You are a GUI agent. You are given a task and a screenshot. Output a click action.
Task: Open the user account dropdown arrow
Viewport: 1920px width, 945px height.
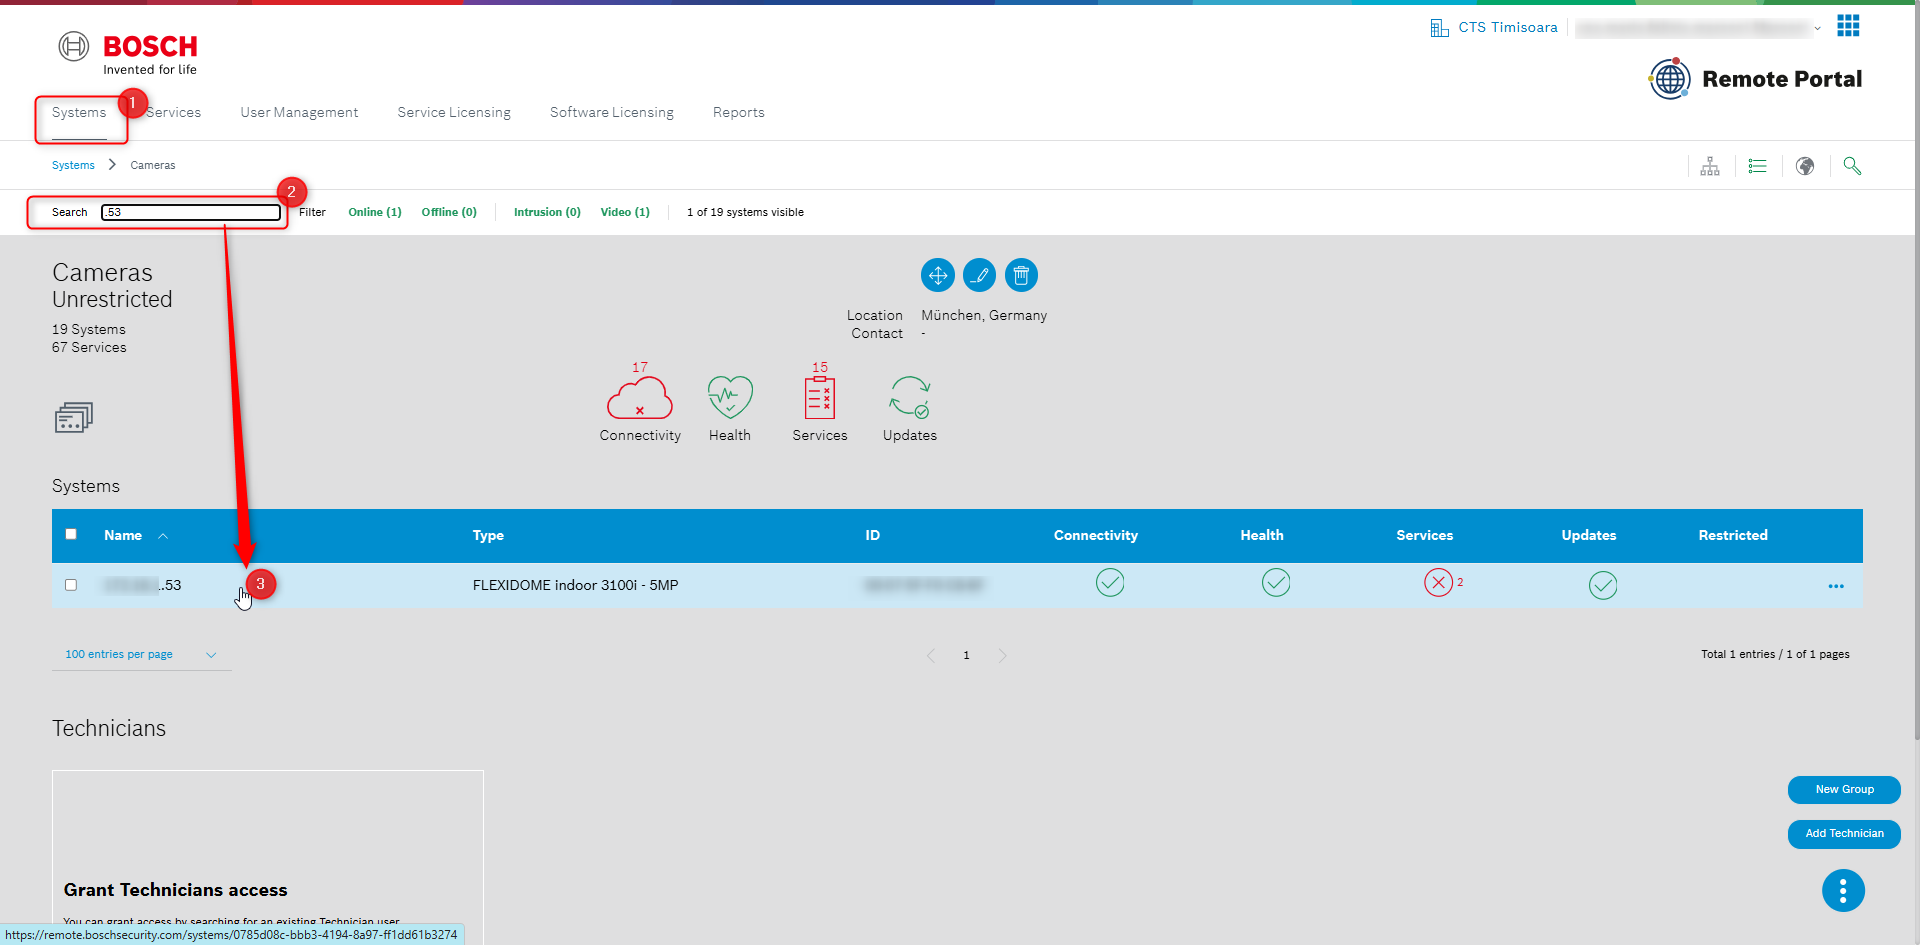tap(1817, 28)
